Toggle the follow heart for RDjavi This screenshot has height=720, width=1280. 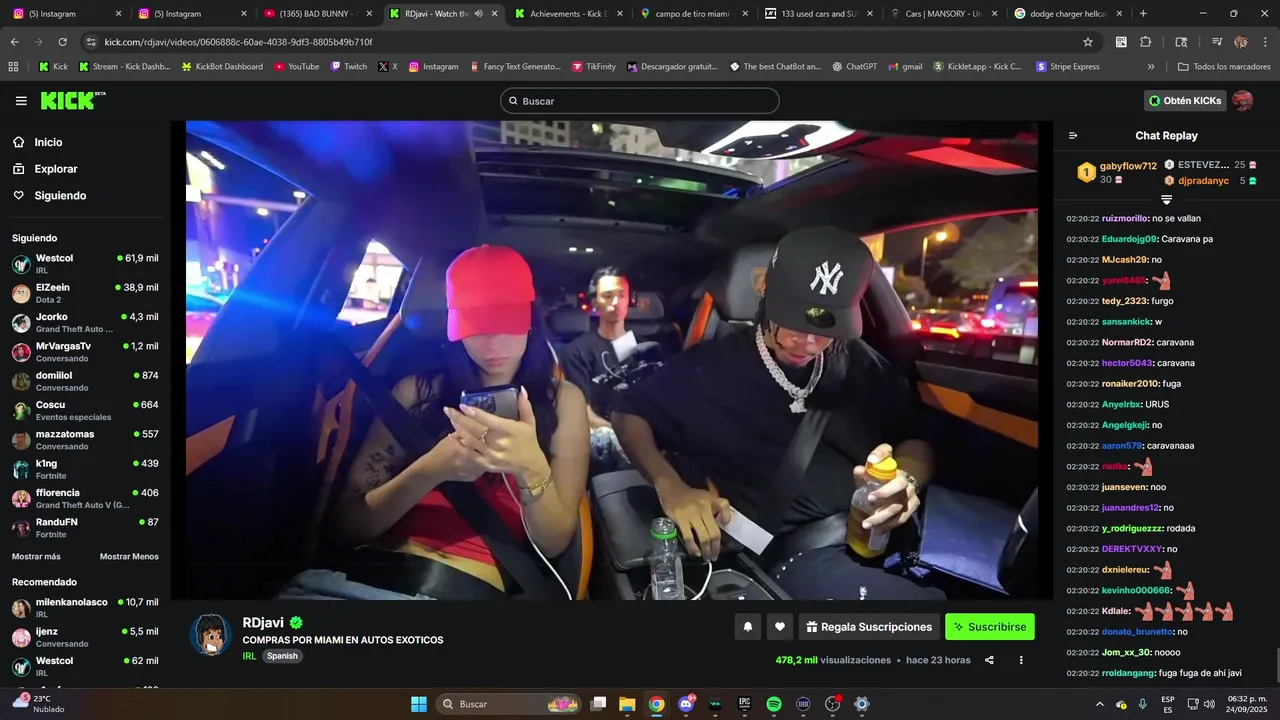pos(780,627)
